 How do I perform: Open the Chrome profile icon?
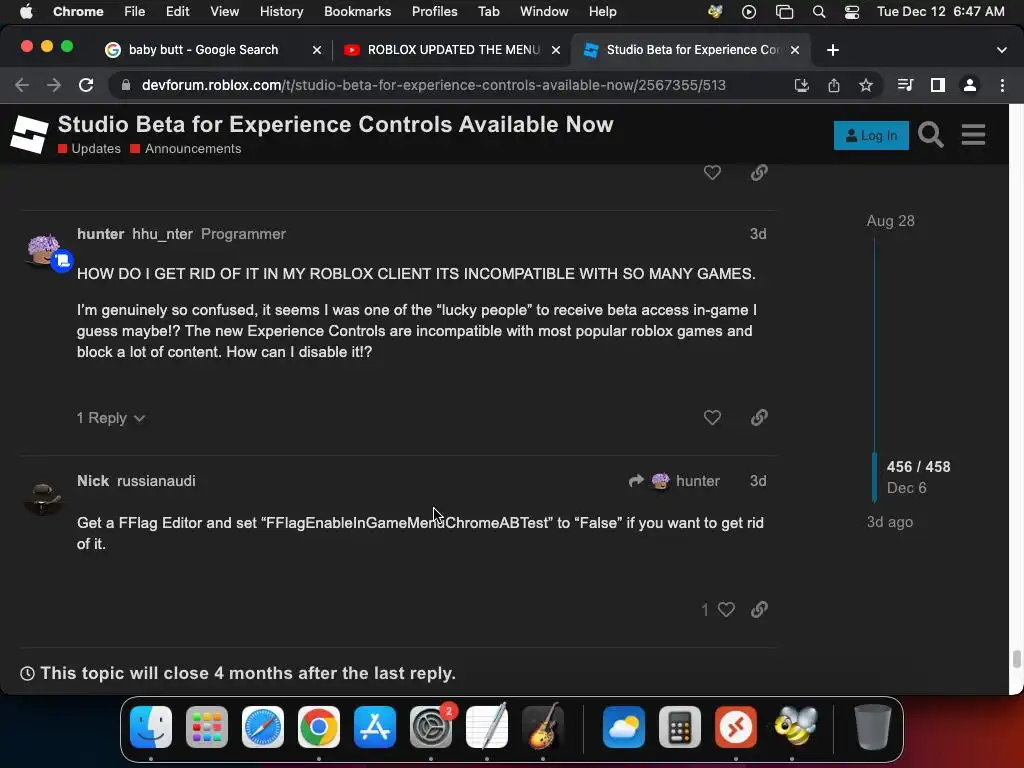pyautogui.click(x=970, y=85)
